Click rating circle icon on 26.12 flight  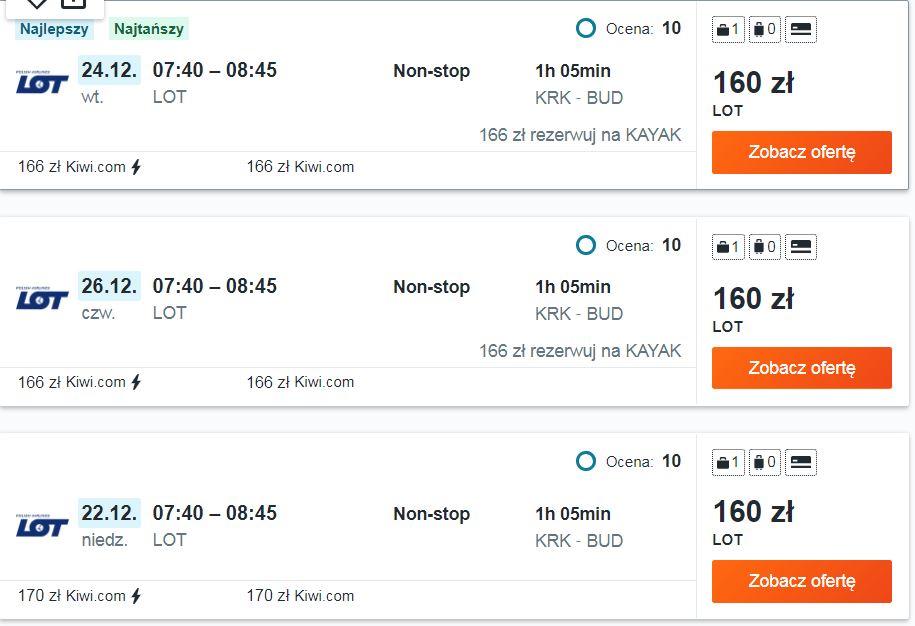[x=585, y=245]
